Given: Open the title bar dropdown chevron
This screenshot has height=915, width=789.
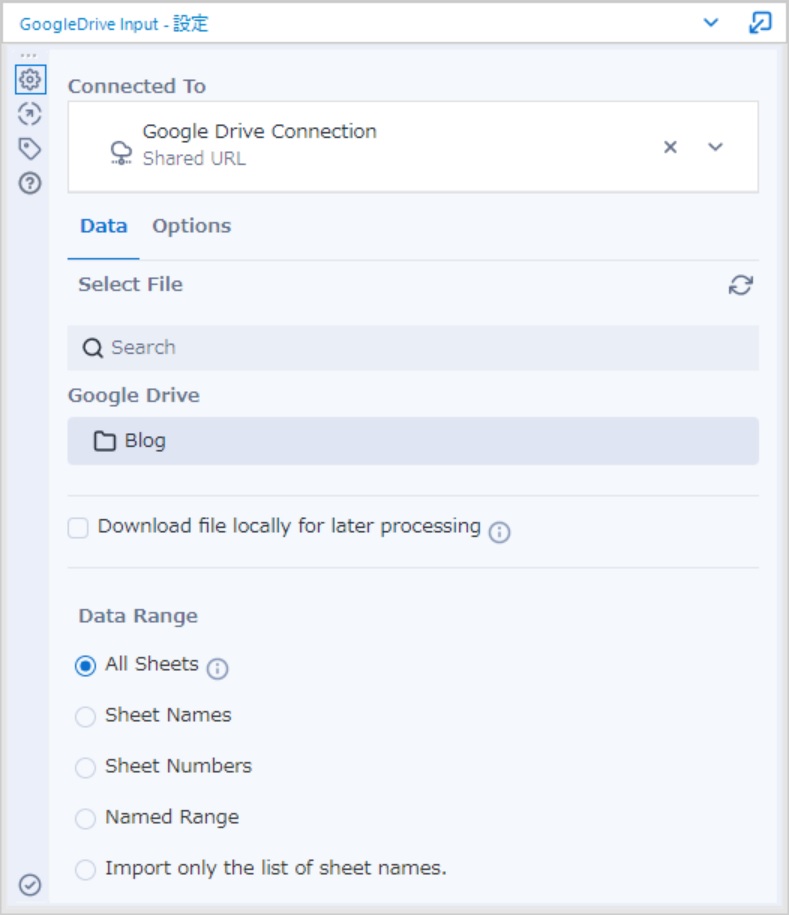Looking at the screenshot, I should click(711, 23).
